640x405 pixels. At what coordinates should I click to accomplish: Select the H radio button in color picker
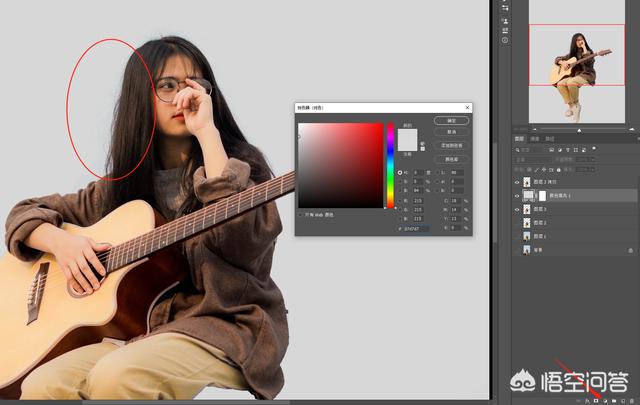pos(400,173)
